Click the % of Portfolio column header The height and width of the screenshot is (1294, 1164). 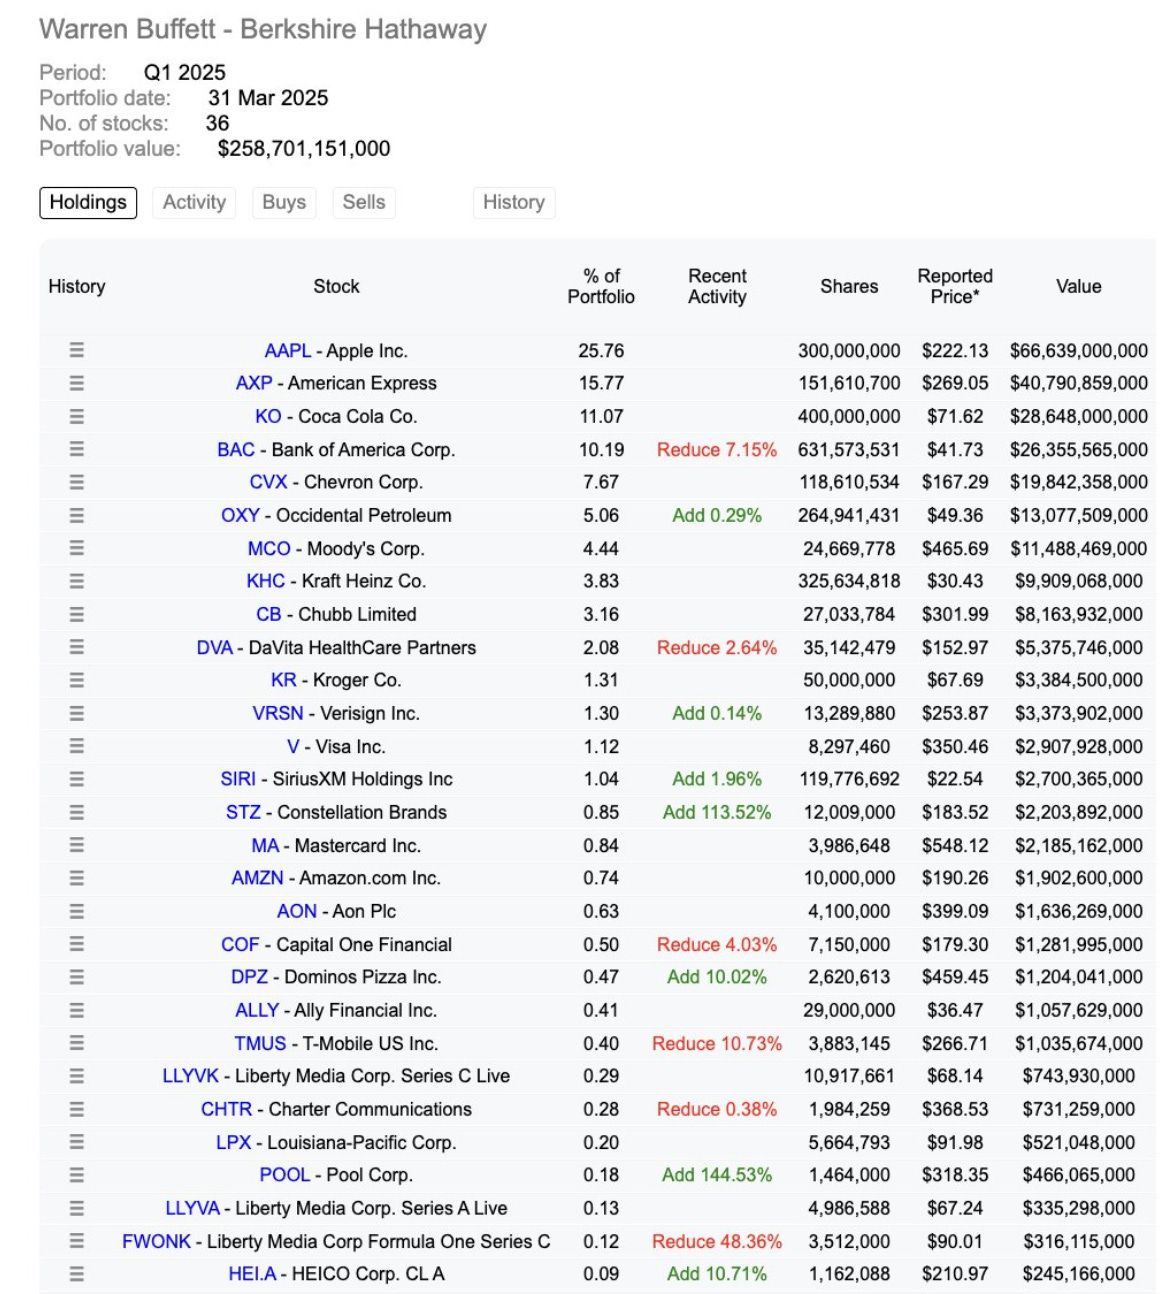[x=601, y=286]
